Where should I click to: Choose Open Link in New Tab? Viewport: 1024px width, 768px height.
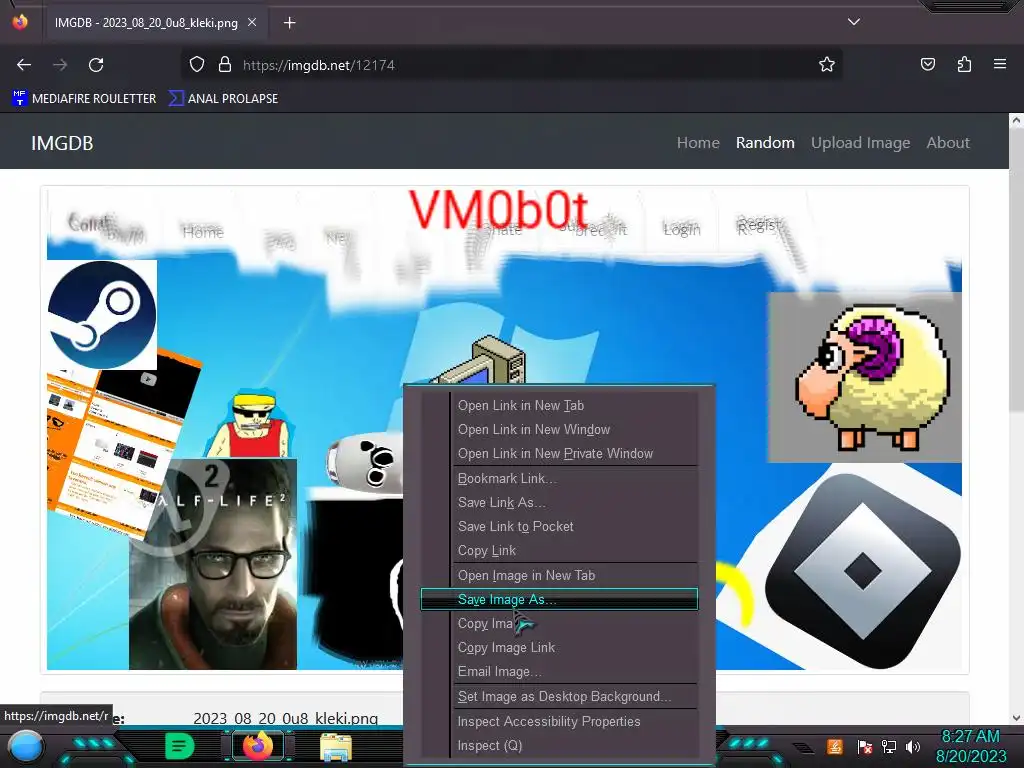(559, 406)
